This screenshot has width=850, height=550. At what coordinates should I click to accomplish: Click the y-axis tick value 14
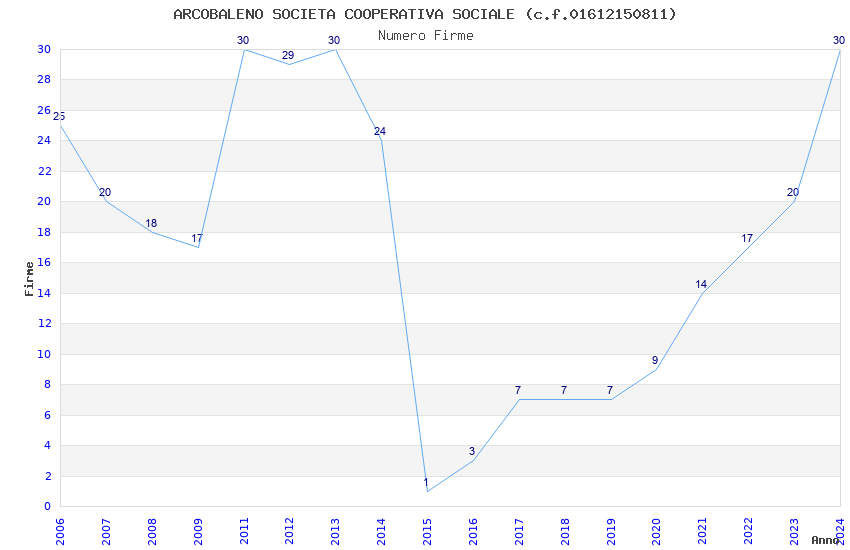coord(44,293)
